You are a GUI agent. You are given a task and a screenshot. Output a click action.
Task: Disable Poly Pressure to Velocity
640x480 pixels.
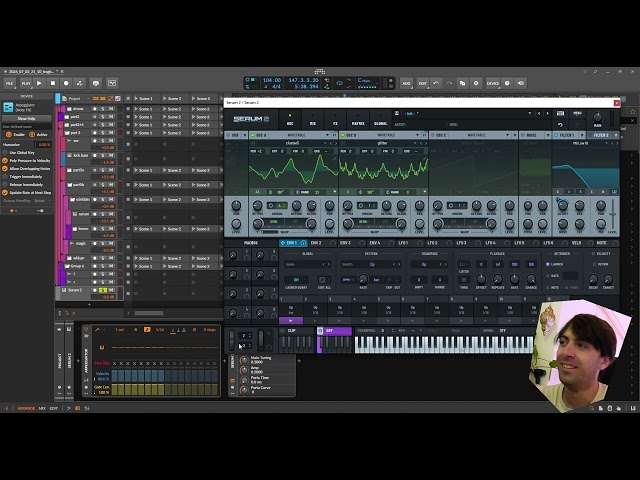[x=5, y=161]
